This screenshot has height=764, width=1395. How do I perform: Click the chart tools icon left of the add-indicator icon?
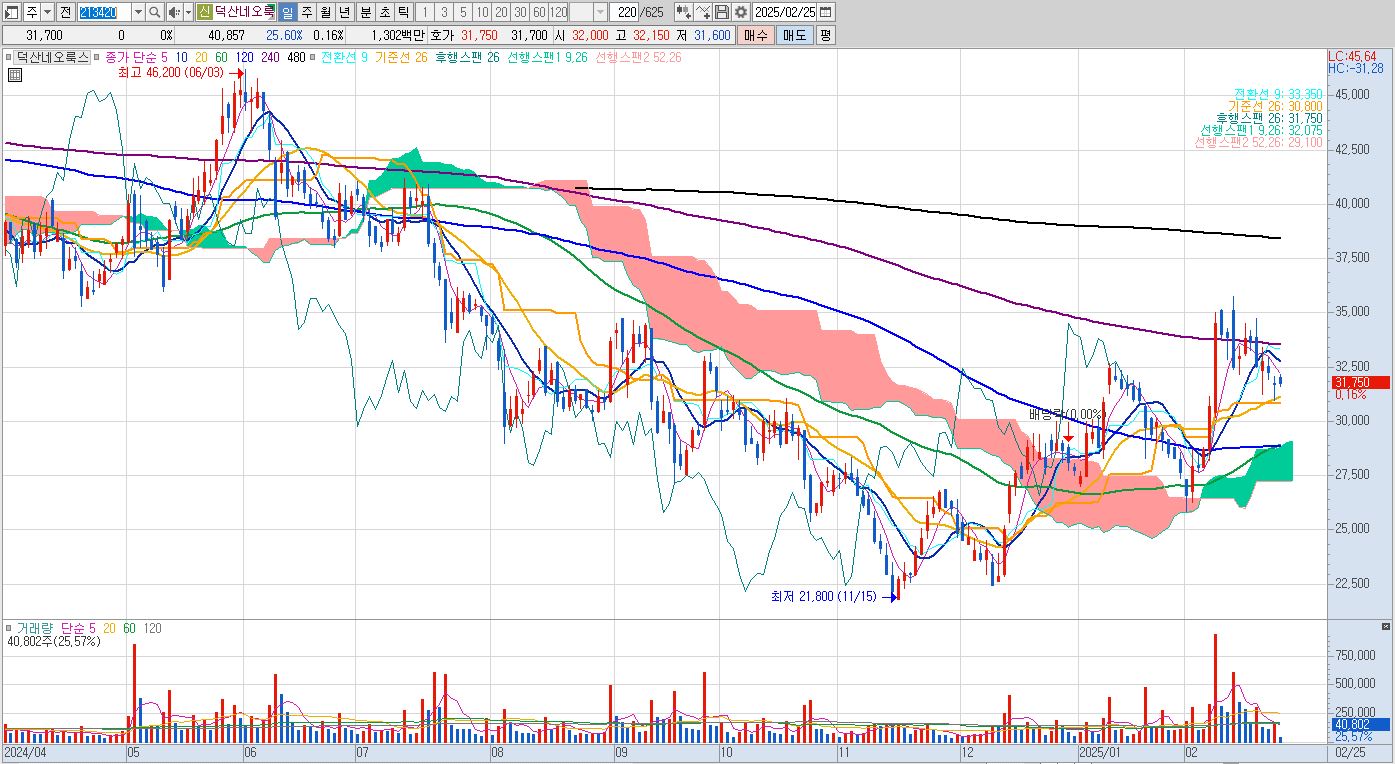click(x=682, y=12)
